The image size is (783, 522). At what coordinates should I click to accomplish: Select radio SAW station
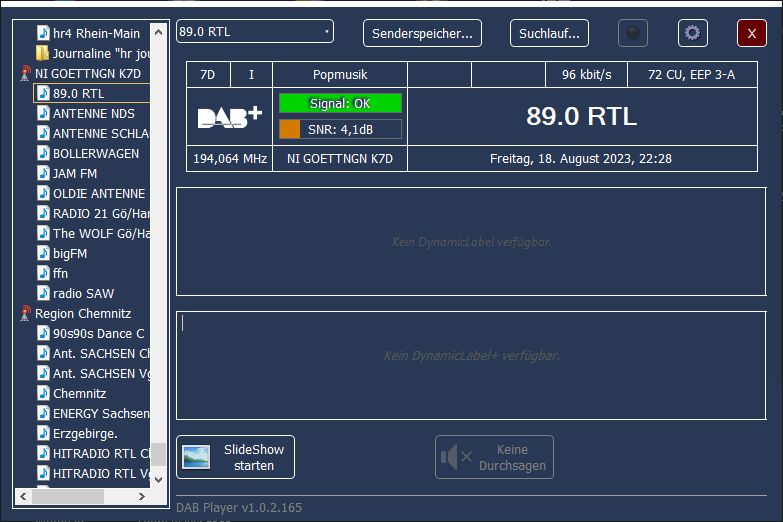tap(83, 293)
